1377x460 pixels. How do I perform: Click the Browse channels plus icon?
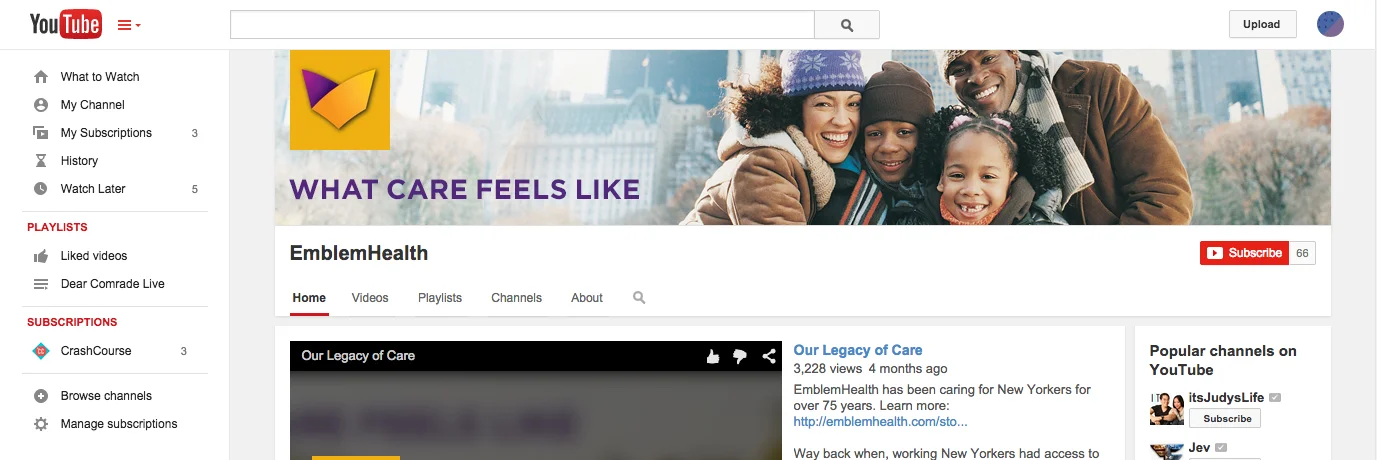(41, 396)
